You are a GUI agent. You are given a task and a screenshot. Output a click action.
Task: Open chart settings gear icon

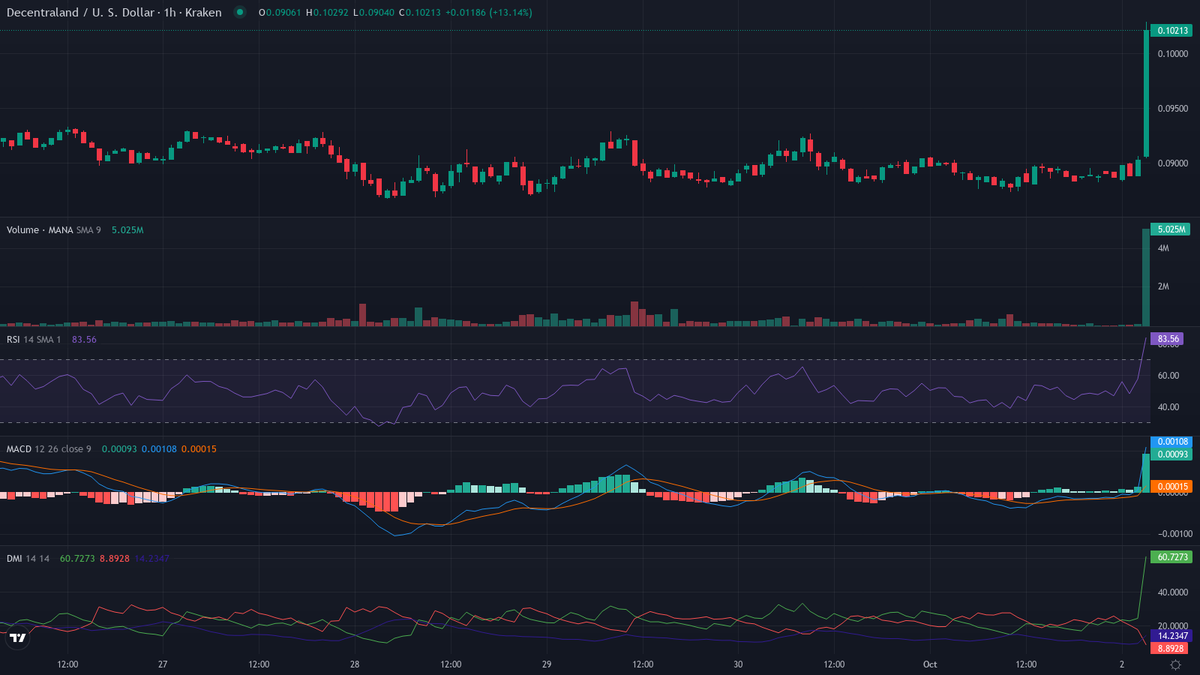pos(1174,664)
